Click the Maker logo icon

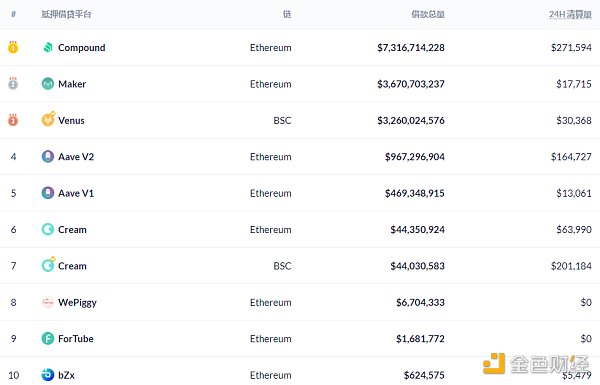(x=48, y=84)
